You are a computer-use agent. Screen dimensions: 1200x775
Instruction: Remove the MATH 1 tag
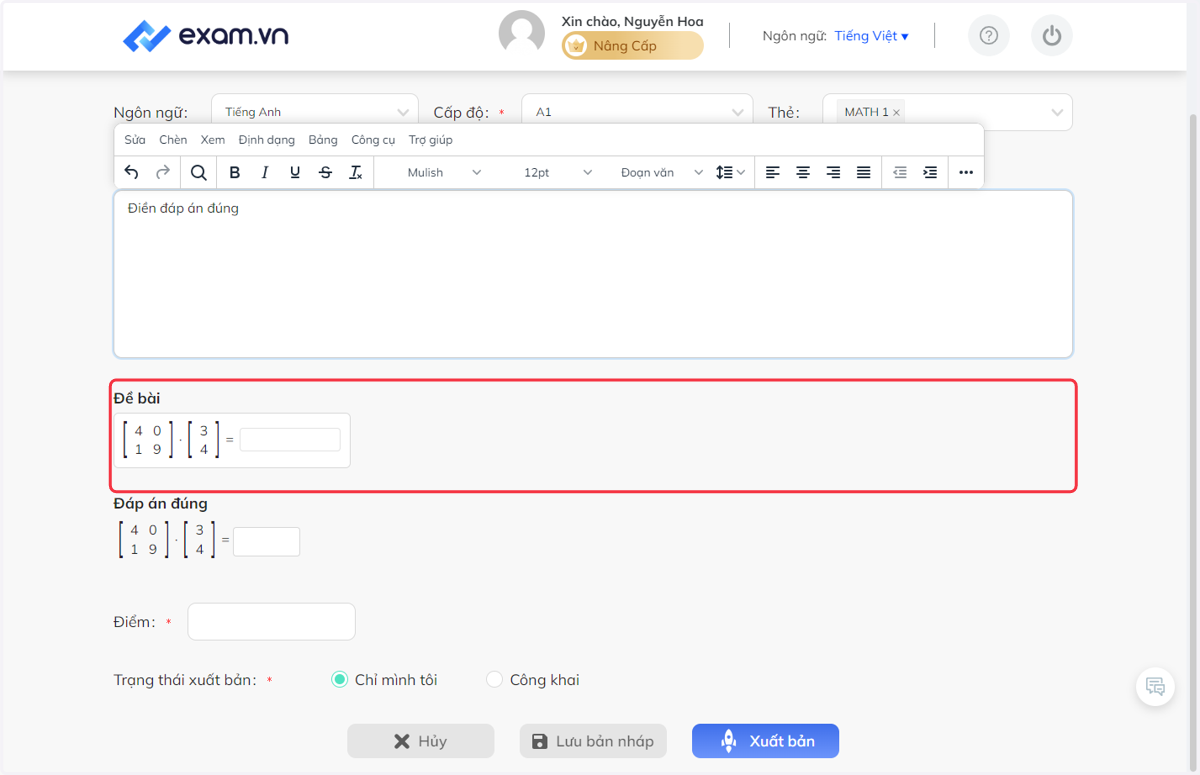[897, 113]
